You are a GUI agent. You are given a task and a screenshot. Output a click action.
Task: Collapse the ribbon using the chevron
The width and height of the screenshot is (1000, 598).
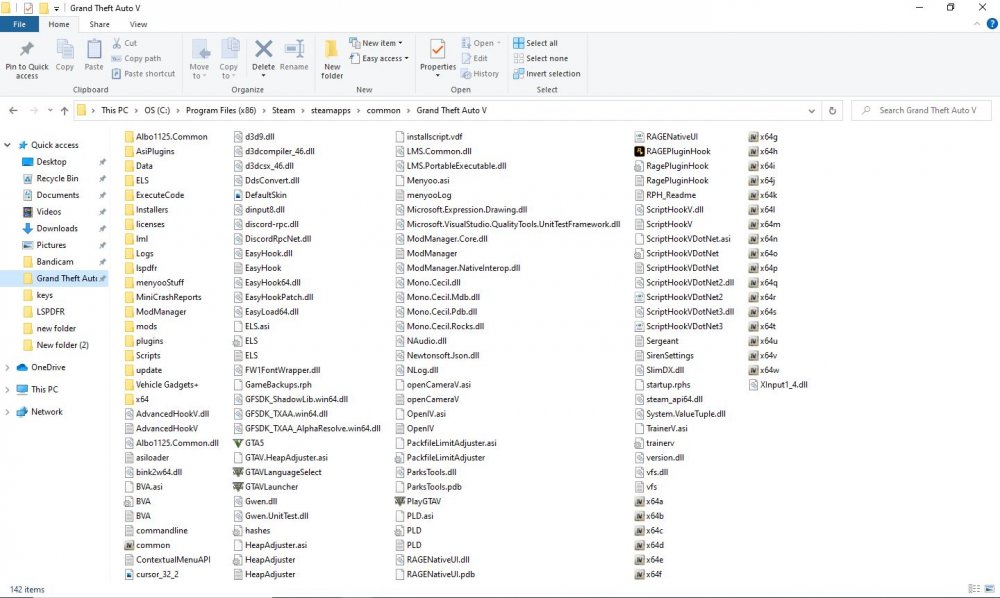pyautogui.click(x=976, y=24)
